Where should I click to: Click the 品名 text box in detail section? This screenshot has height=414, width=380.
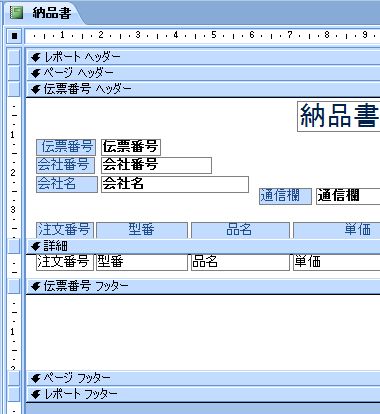pyautogui.click(x=240, y=262)
